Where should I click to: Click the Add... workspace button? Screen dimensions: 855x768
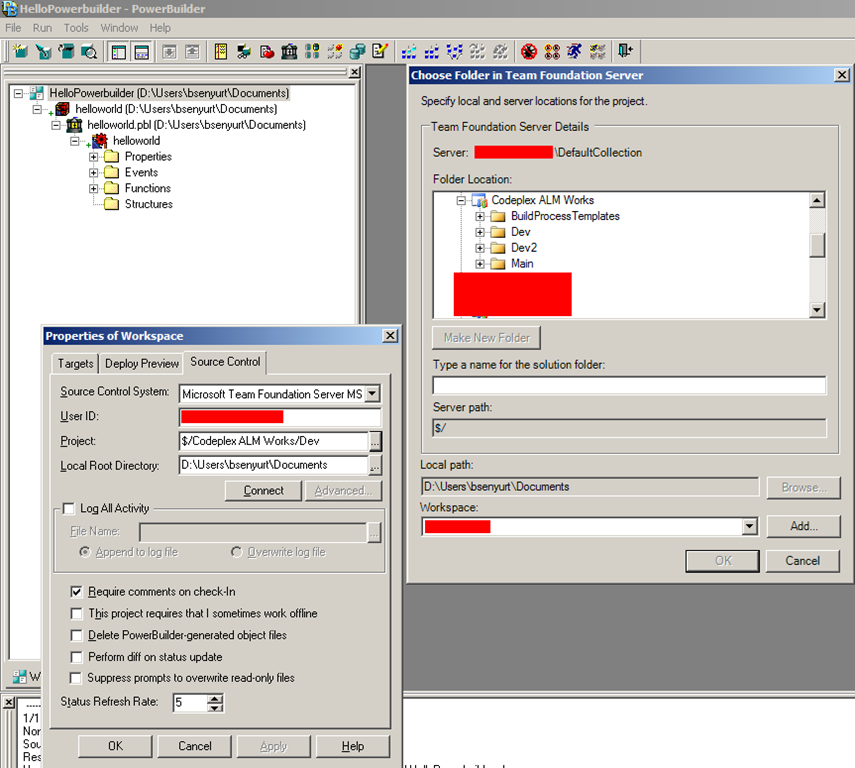point(804,526)
